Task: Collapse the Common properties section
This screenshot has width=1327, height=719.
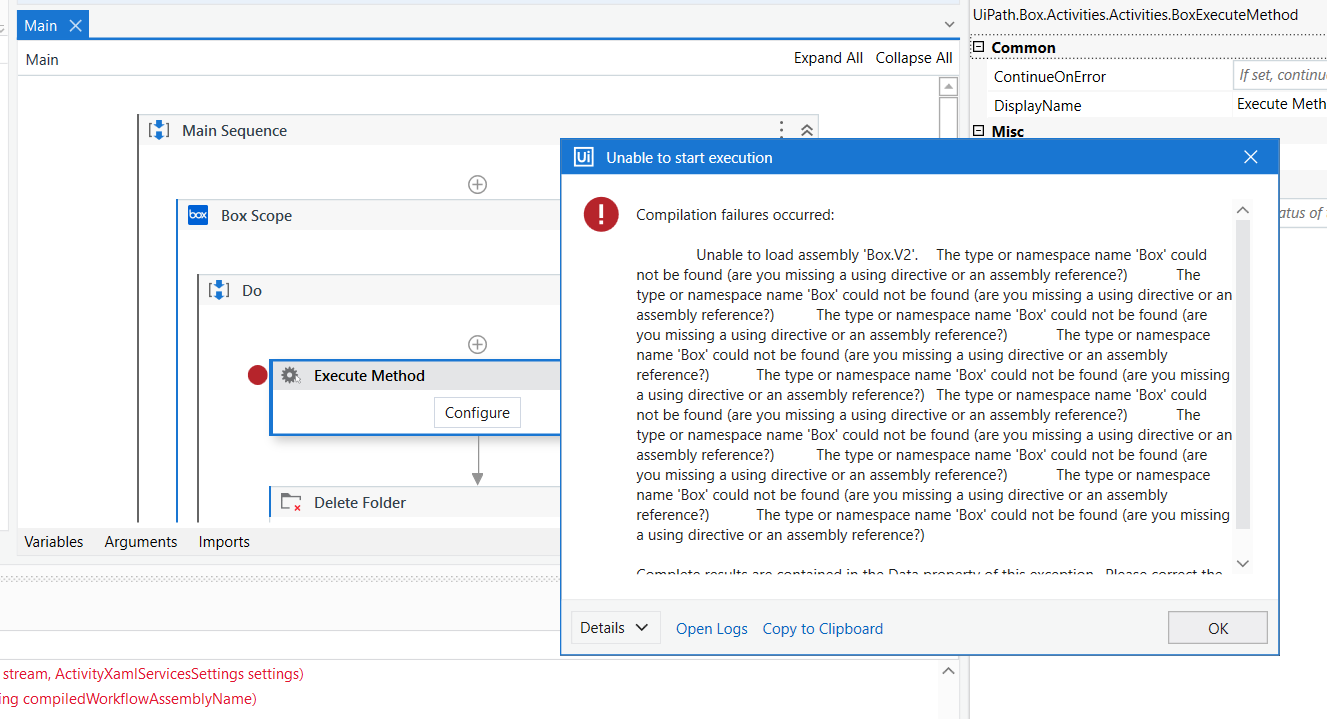Action: click(979, 47)
